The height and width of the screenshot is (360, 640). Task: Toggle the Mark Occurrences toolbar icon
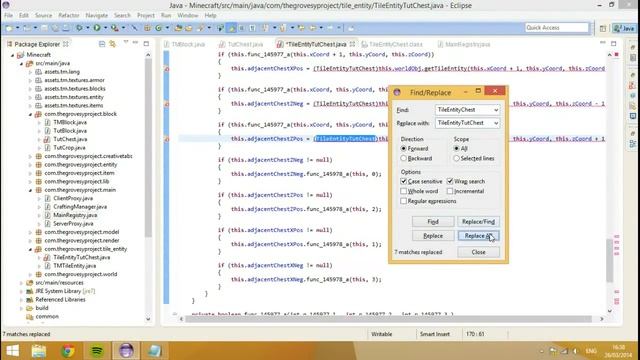231,28
